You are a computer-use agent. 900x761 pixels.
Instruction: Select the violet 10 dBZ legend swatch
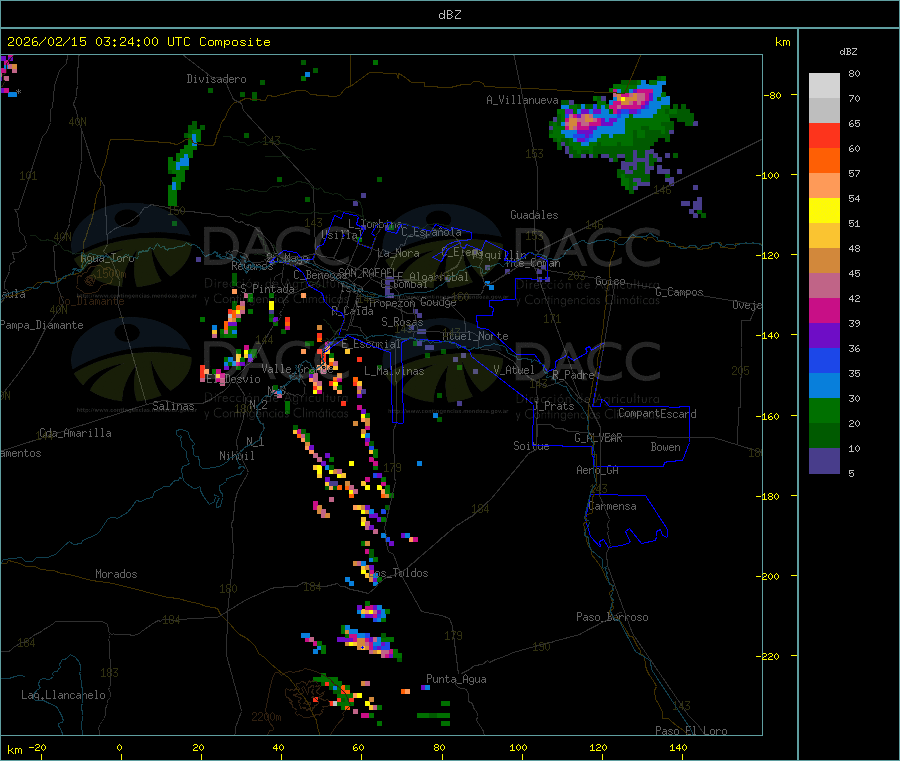pyautogui.click(x=824, y=461)
